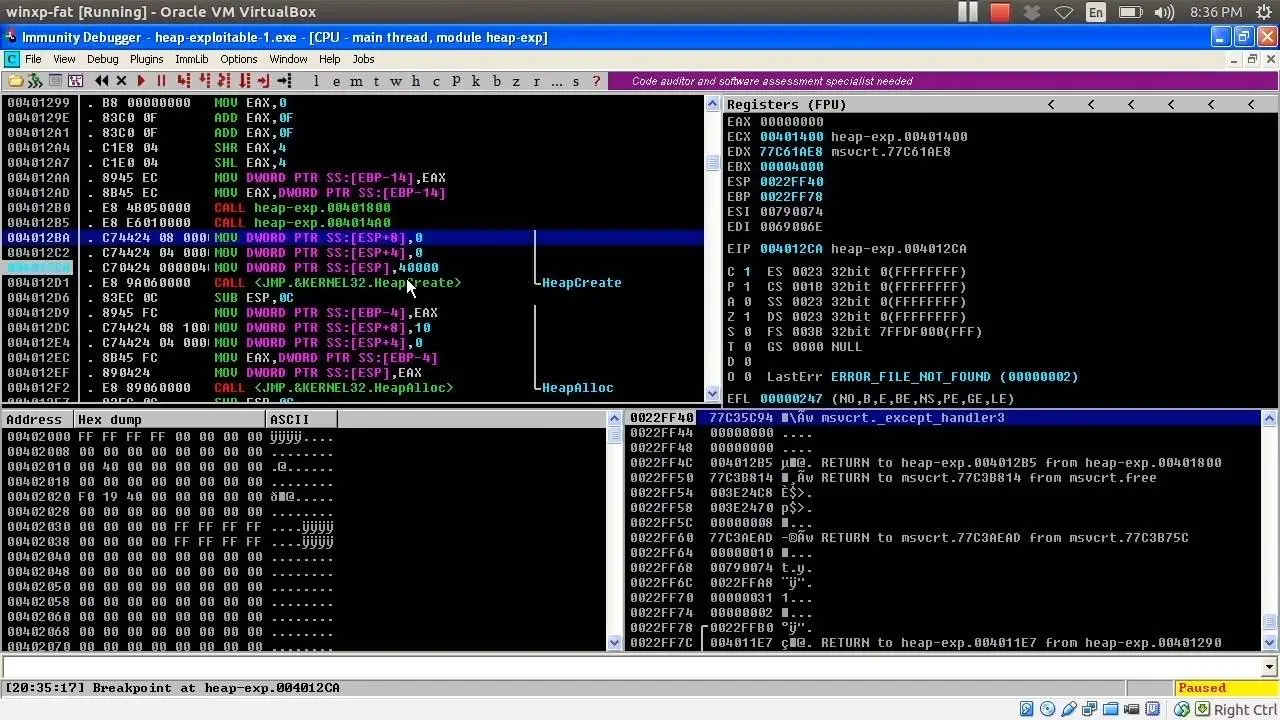Click the VirtualBox shared folders status icon
This screenshot has width=1280, height=720.
point(1110,709)
